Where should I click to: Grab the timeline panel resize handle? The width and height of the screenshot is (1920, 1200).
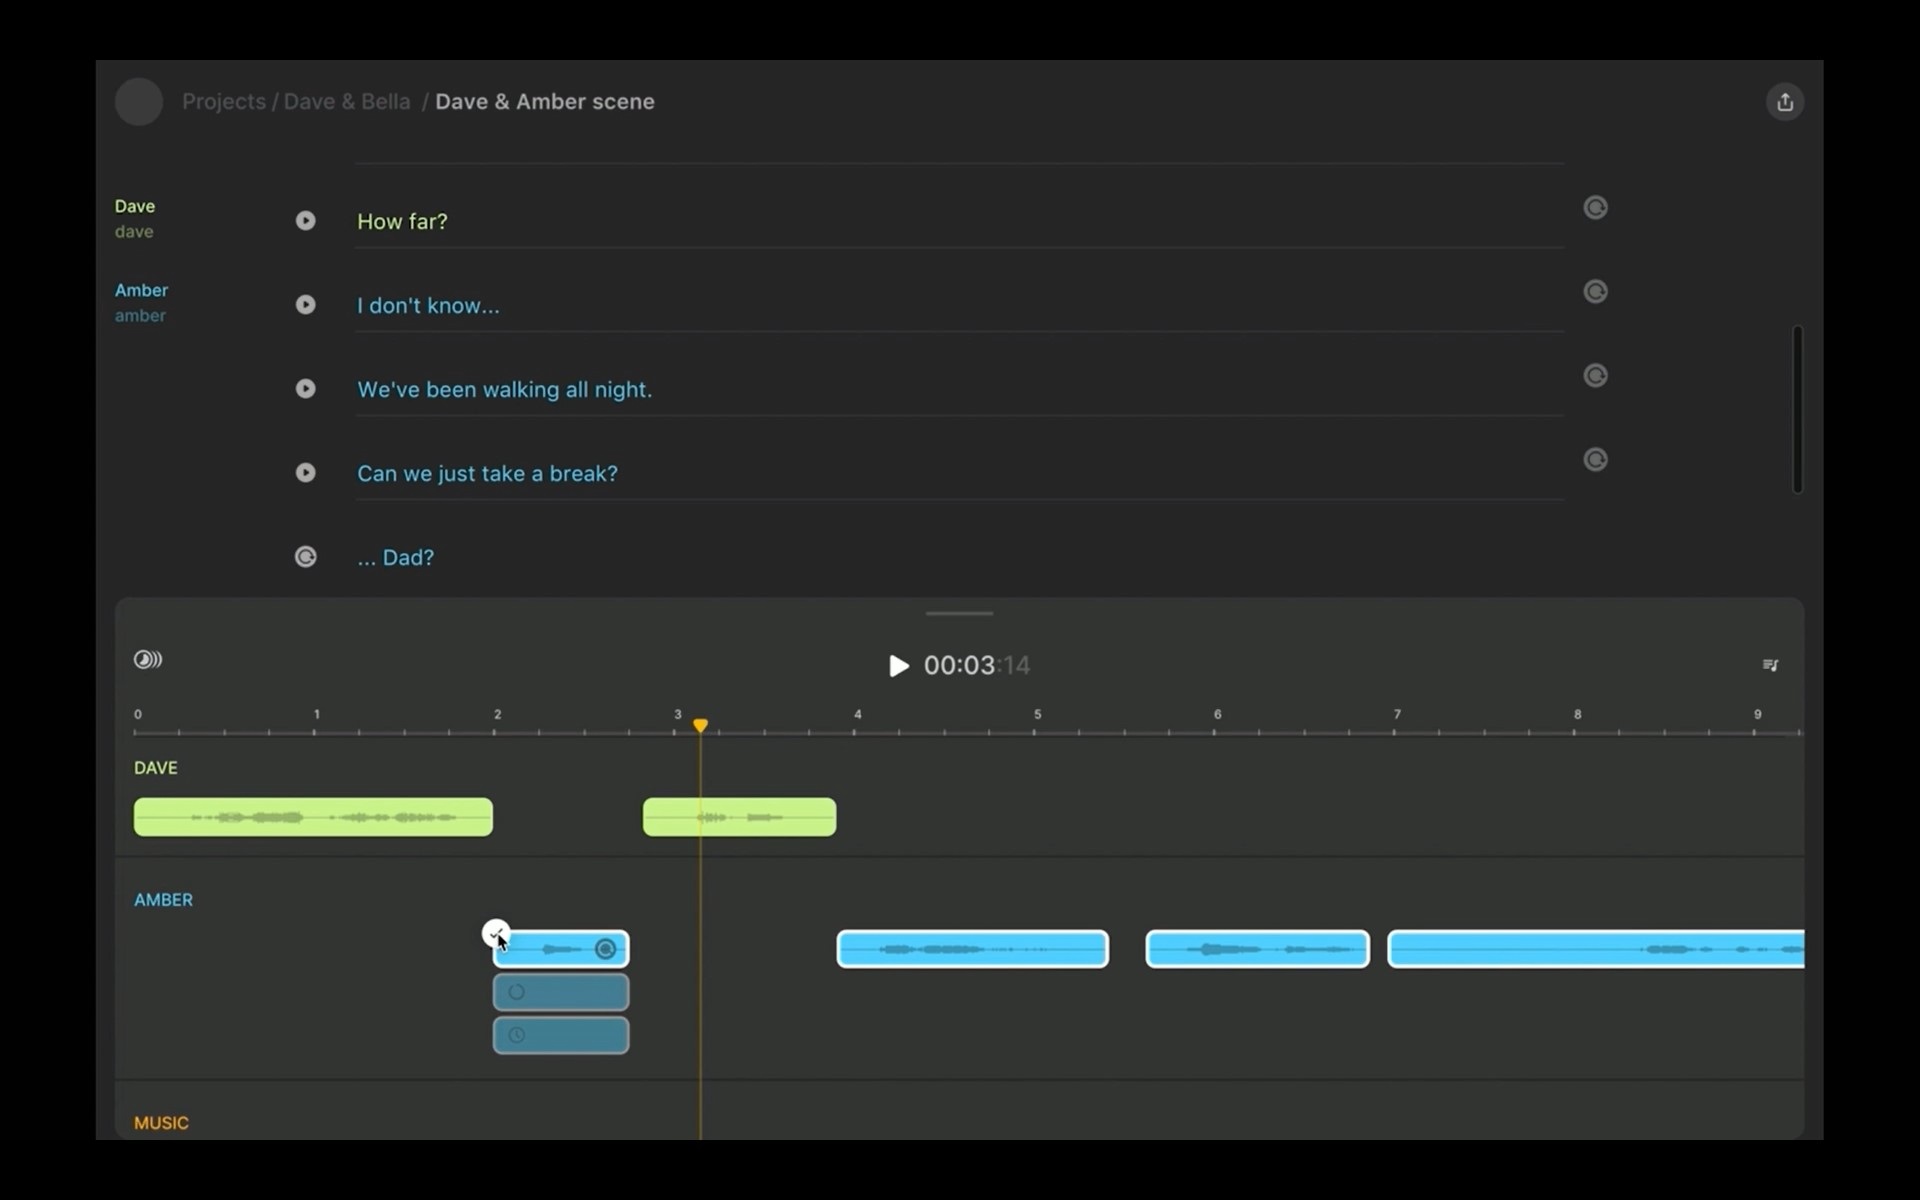959,613
